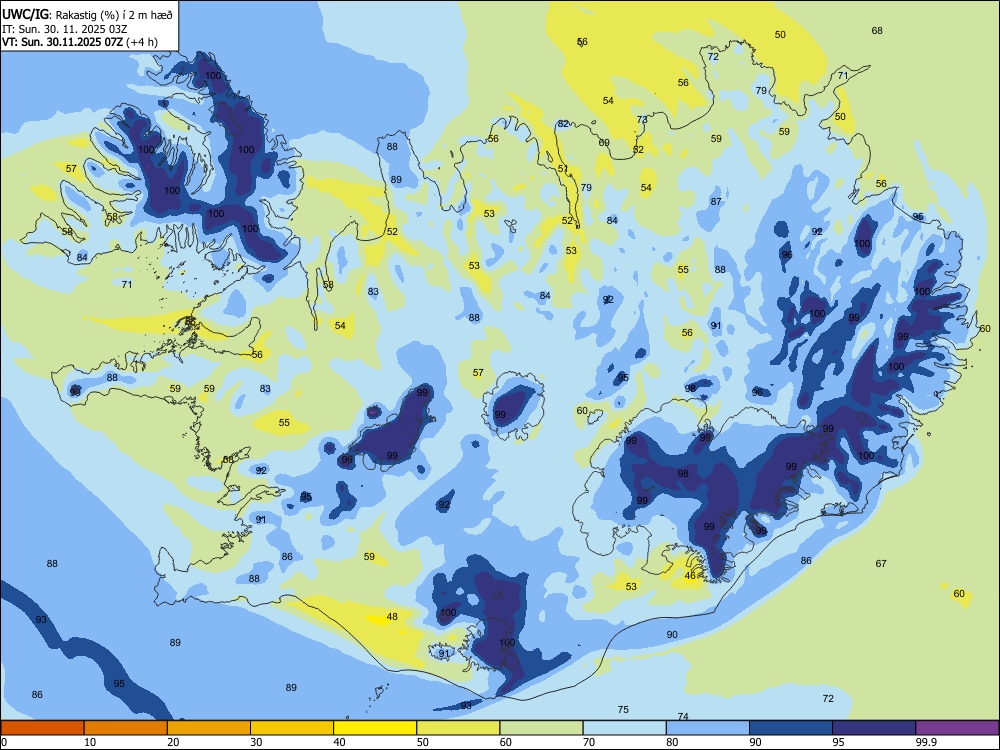
Task: Click the 'Rakastig (%) í 2 m hæð' label
Action: pyautogui.click(x=114, y=15)
